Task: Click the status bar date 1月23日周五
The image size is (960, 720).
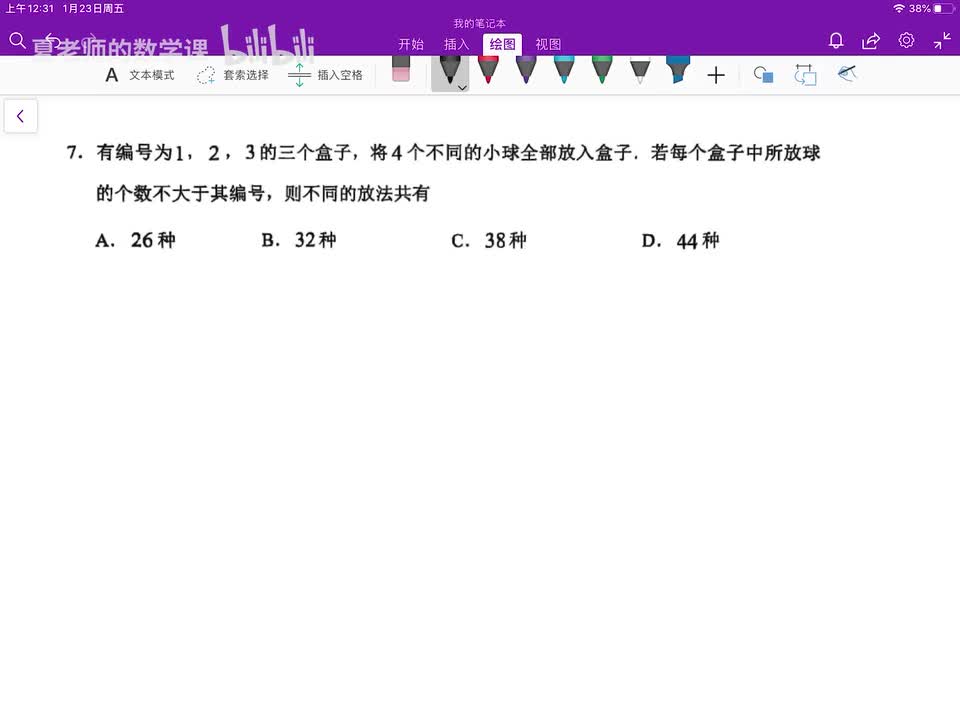Action: [93, 9]
